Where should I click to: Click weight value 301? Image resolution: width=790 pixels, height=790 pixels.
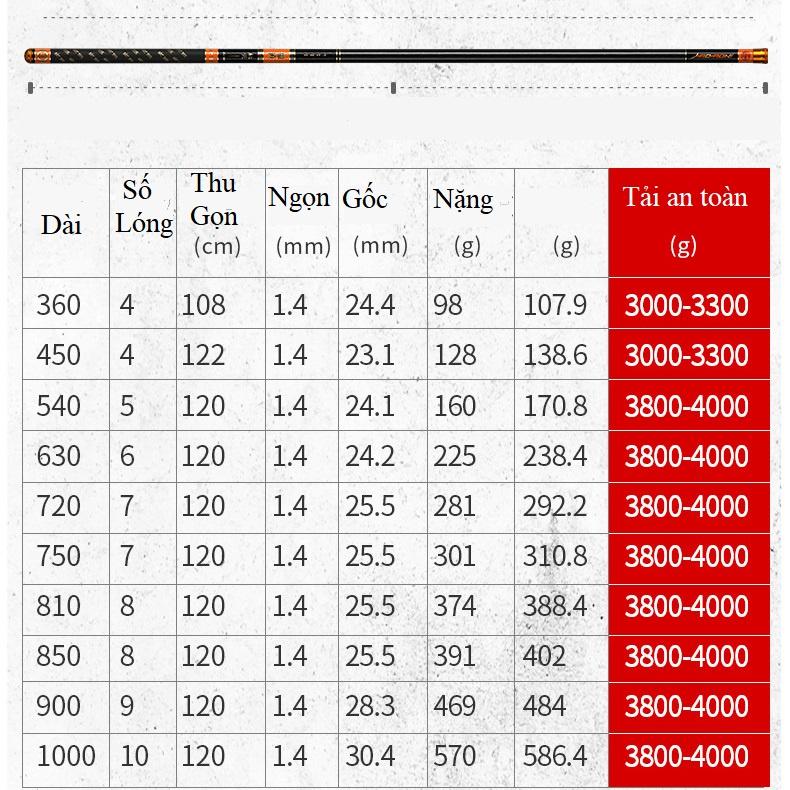pos(454,556)
